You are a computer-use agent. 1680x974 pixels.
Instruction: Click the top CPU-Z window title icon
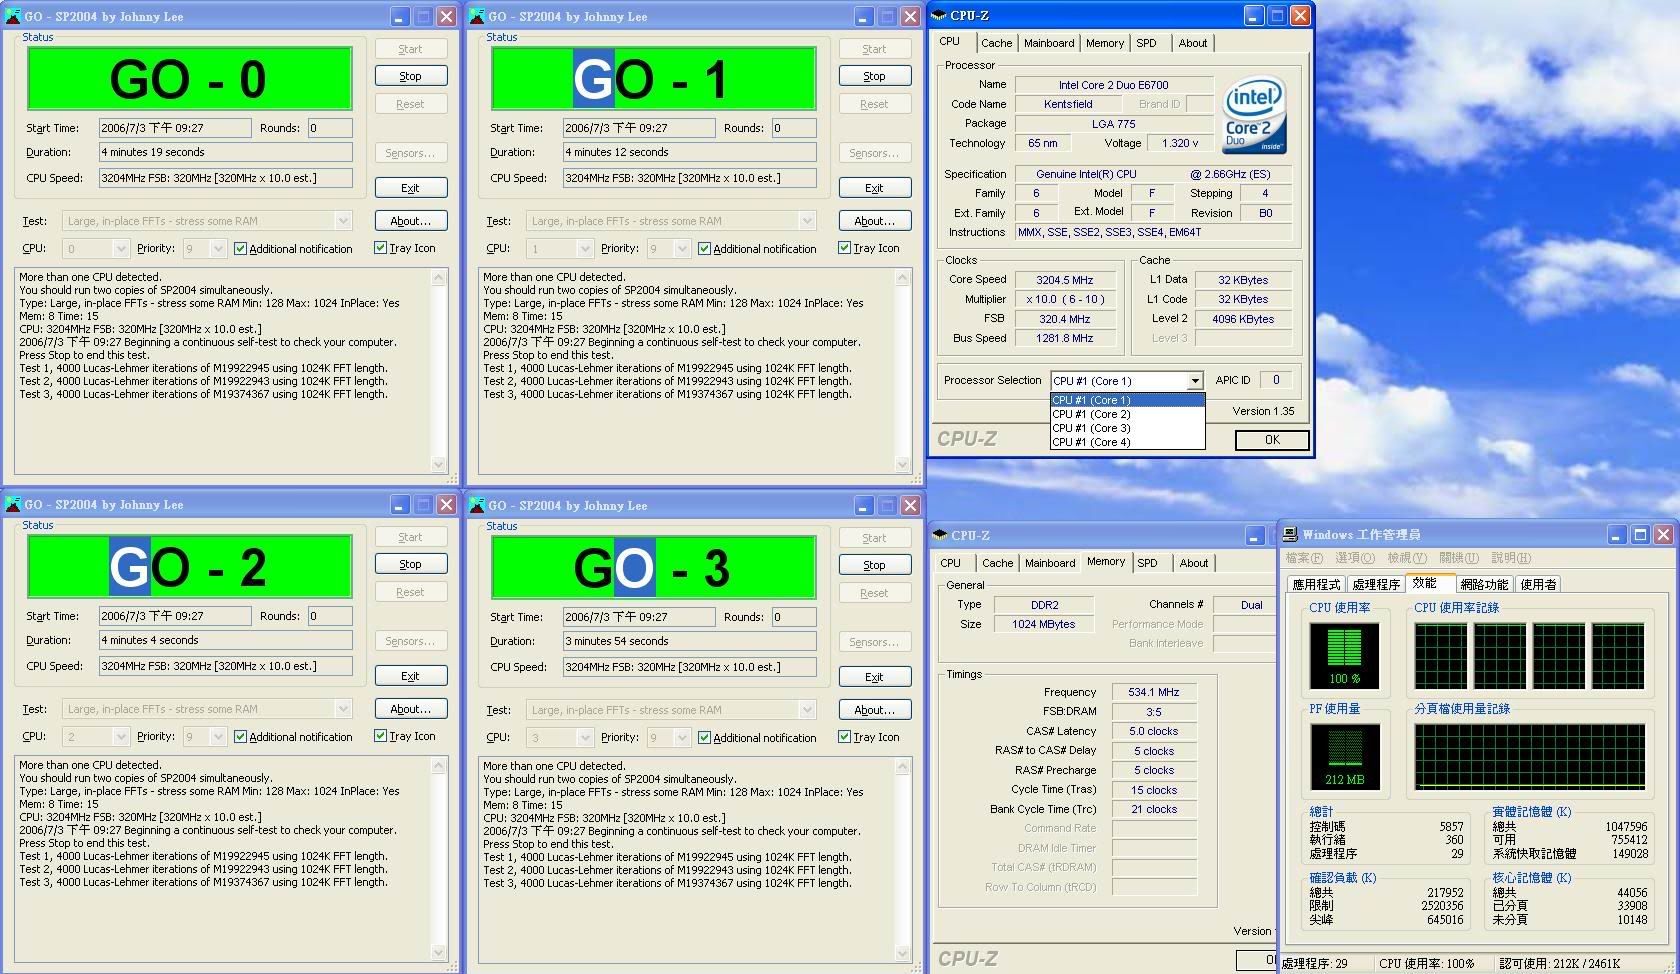(x=939, y=15)
